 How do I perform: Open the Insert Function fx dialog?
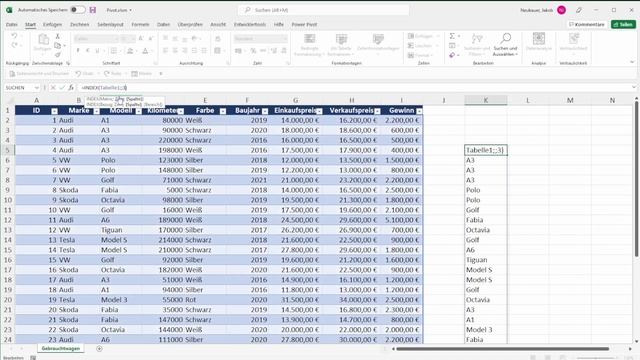tap(71, 87)
